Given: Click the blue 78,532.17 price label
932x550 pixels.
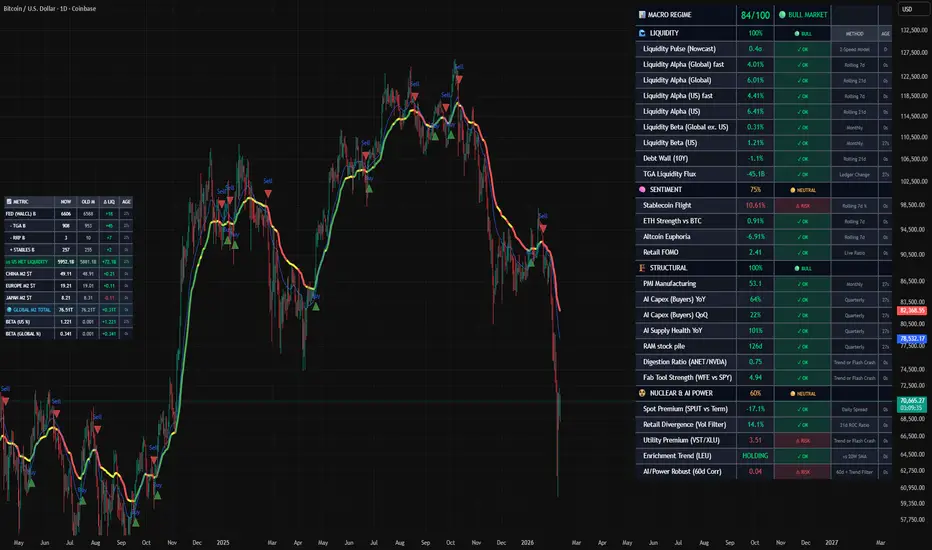Looking at the screenshot, I should pos(913,340).
